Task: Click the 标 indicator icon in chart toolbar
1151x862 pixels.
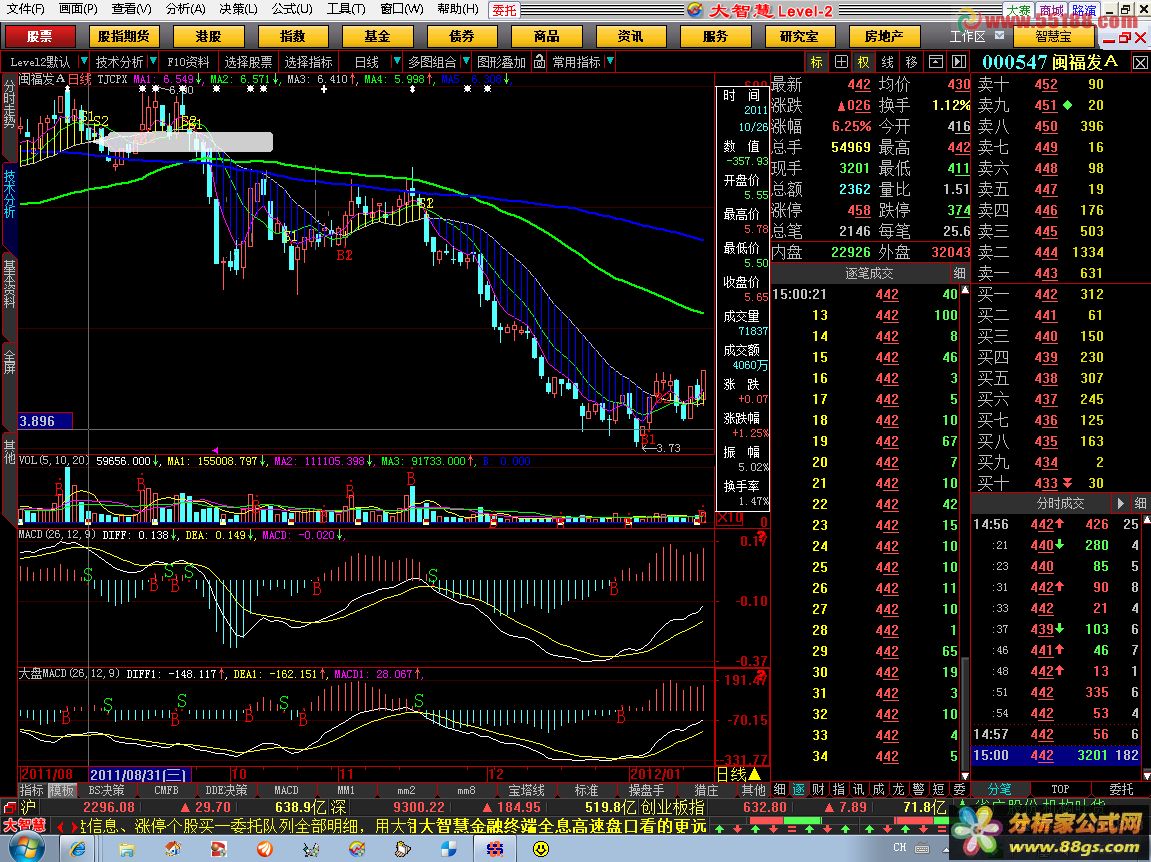Action: tap(816, 62)
